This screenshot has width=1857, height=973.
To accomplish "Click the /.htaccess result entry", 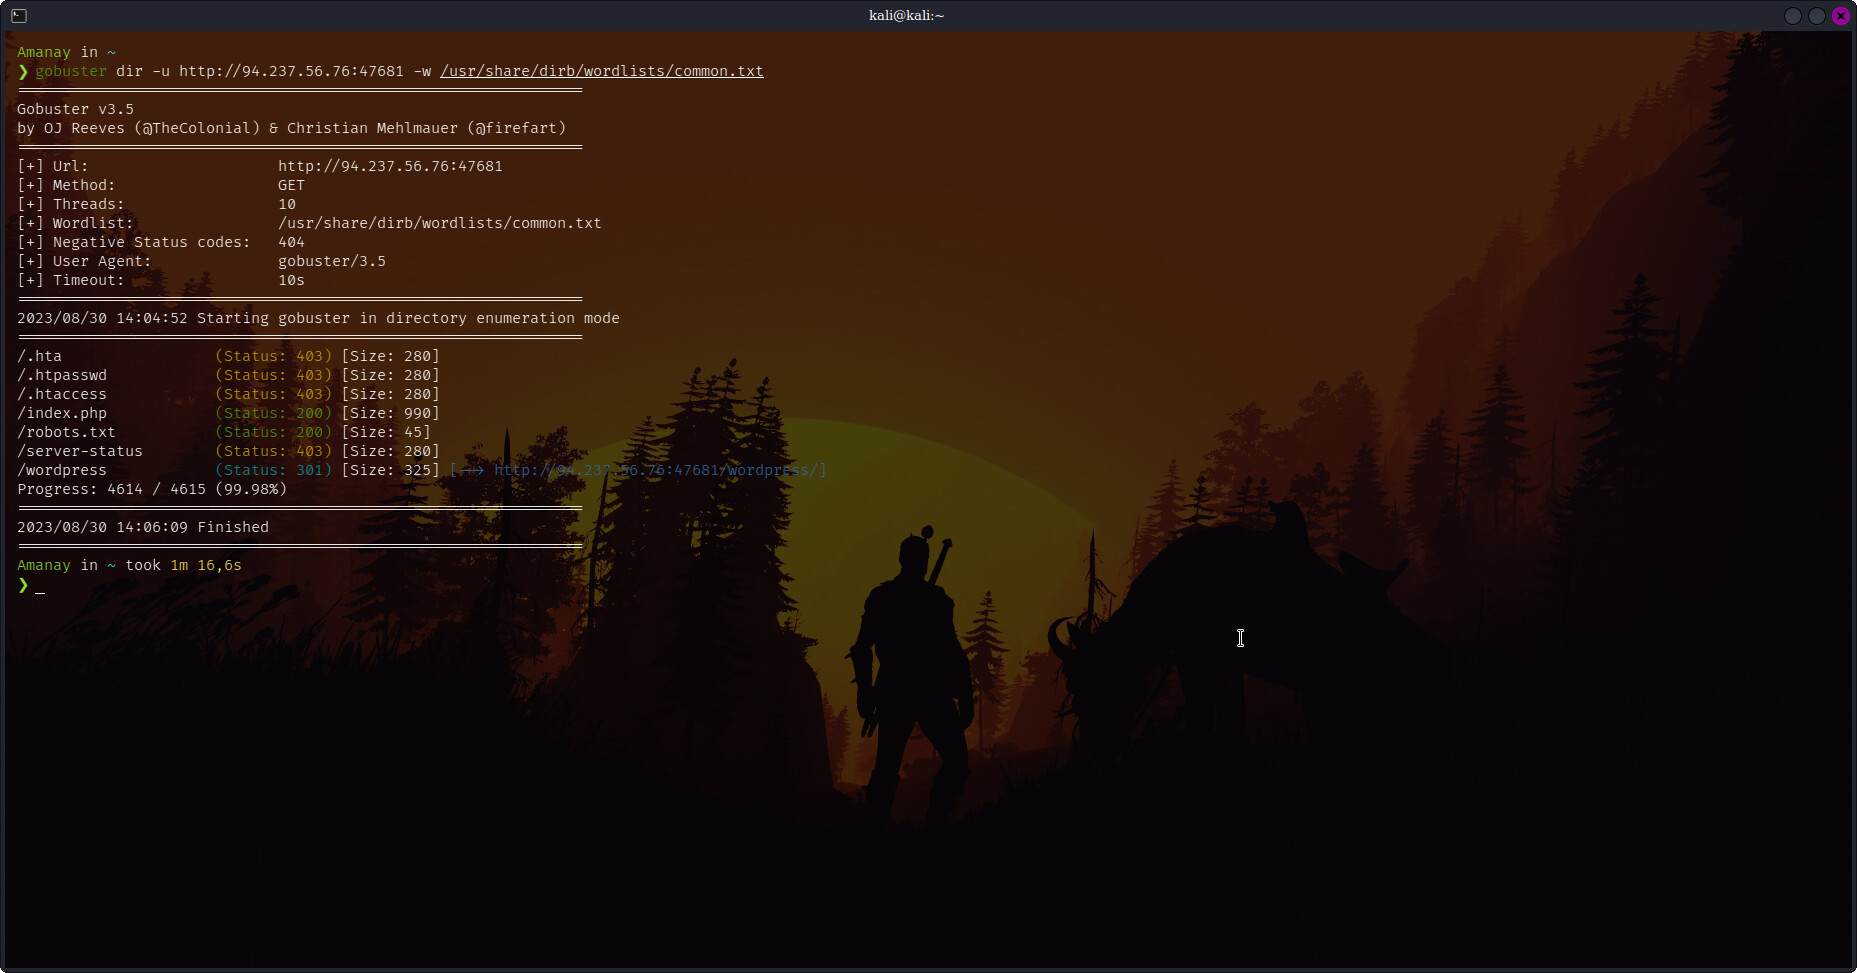I will click(x=62, y=394).
